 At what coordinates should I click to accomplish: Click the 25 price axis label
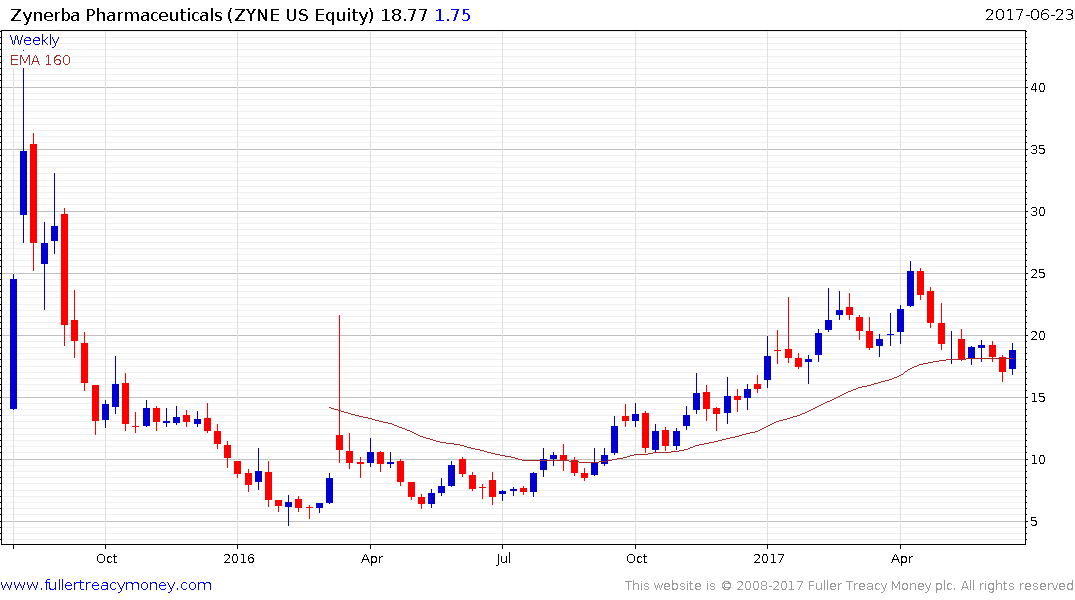1038,274
